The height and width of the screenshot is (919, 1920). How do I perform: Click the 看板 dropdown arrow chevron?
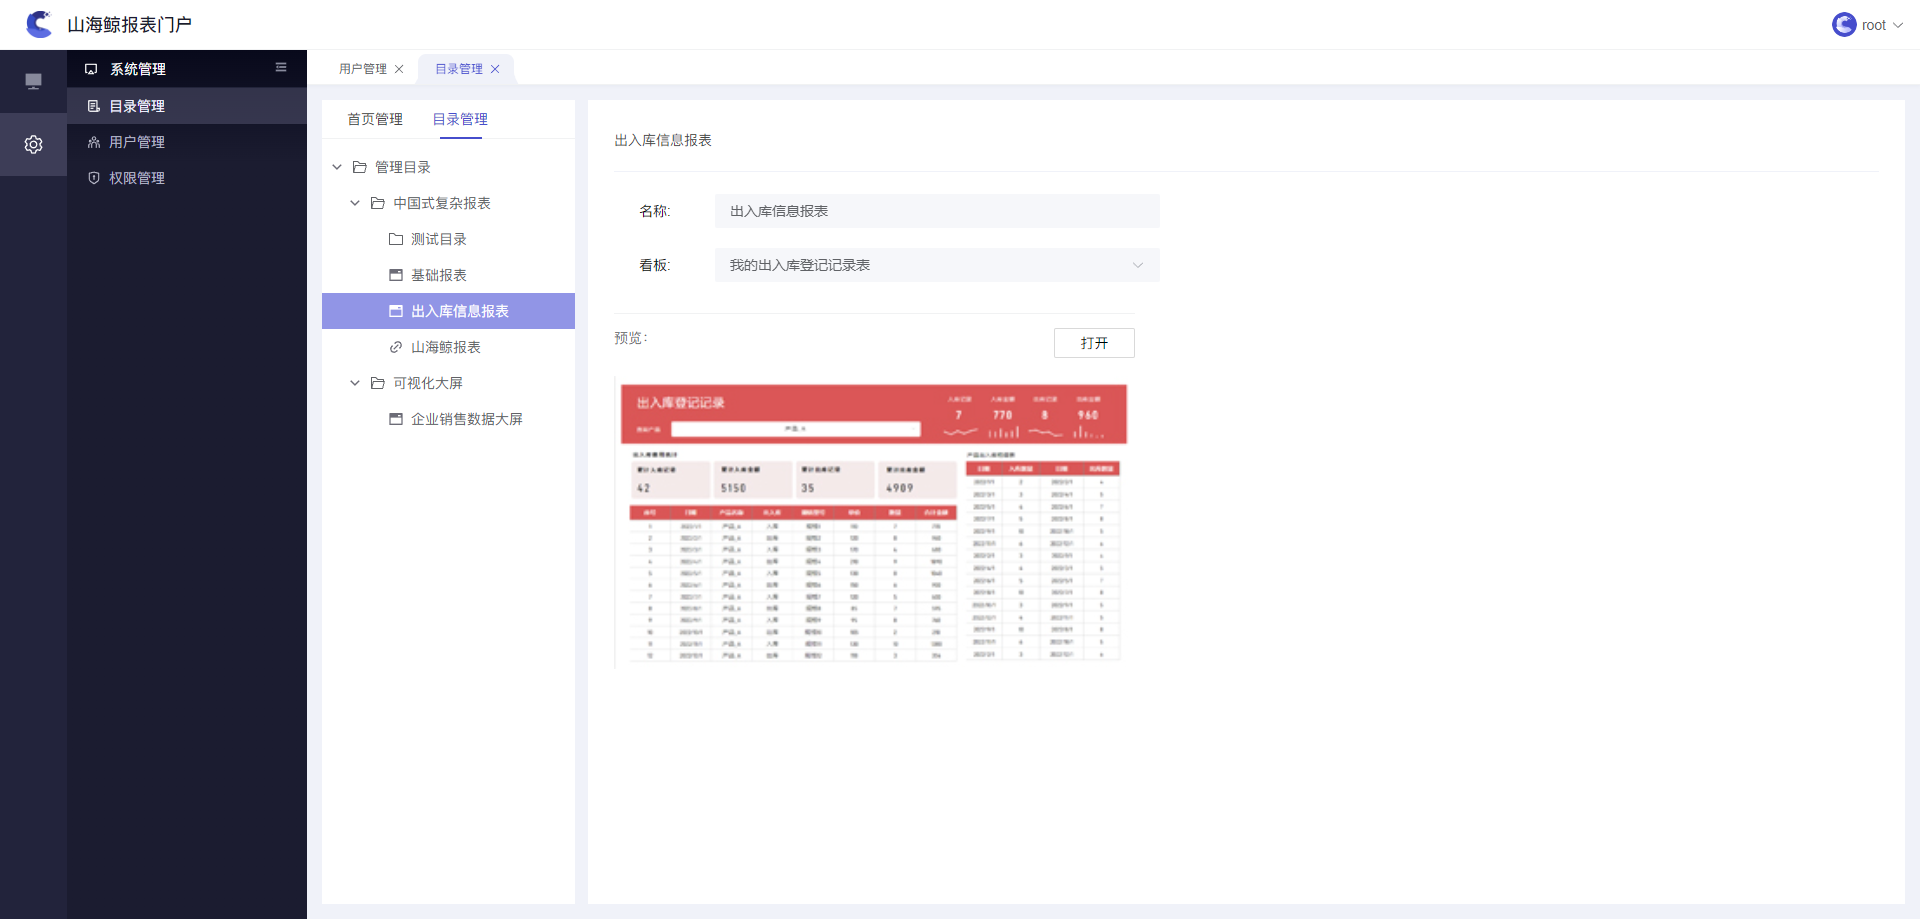(x=1138, y=265)
